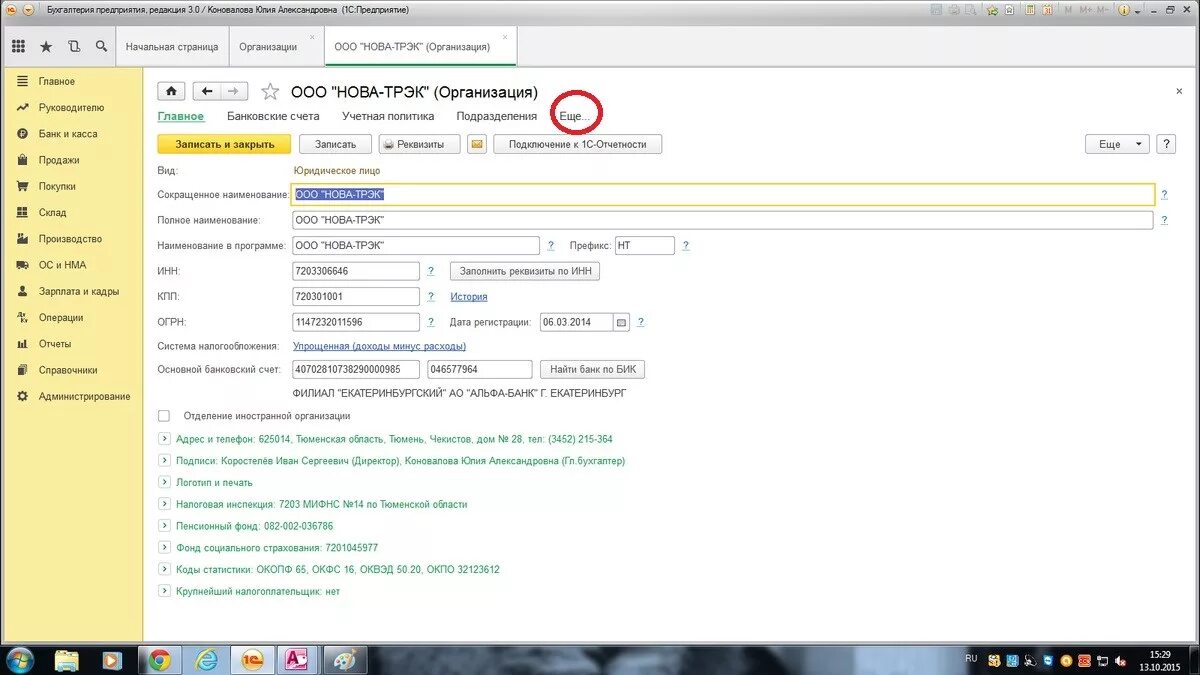
Task: Open 'Подразделения' navigation tab
Action: tap(496, 116)
